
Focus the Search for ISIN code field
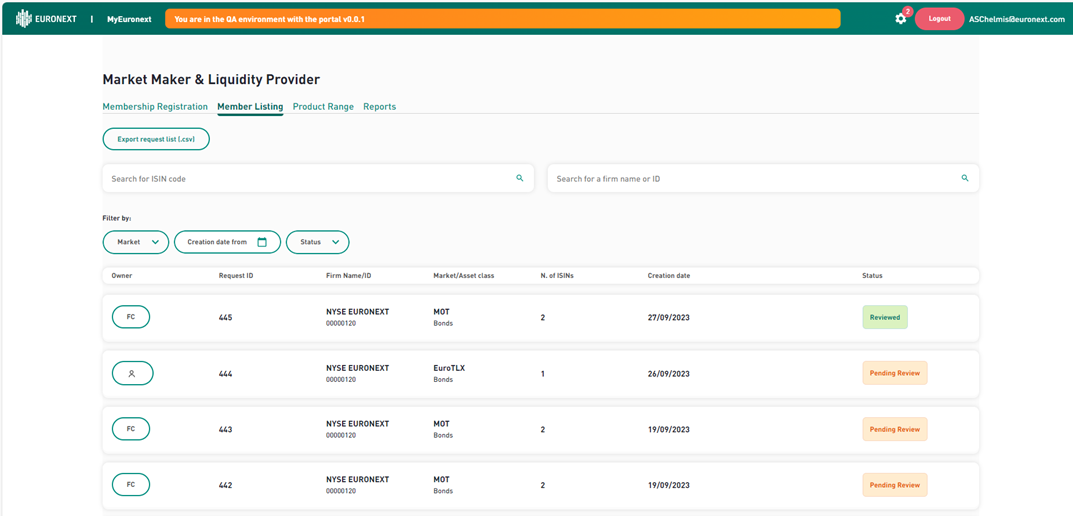click(318, 178)
